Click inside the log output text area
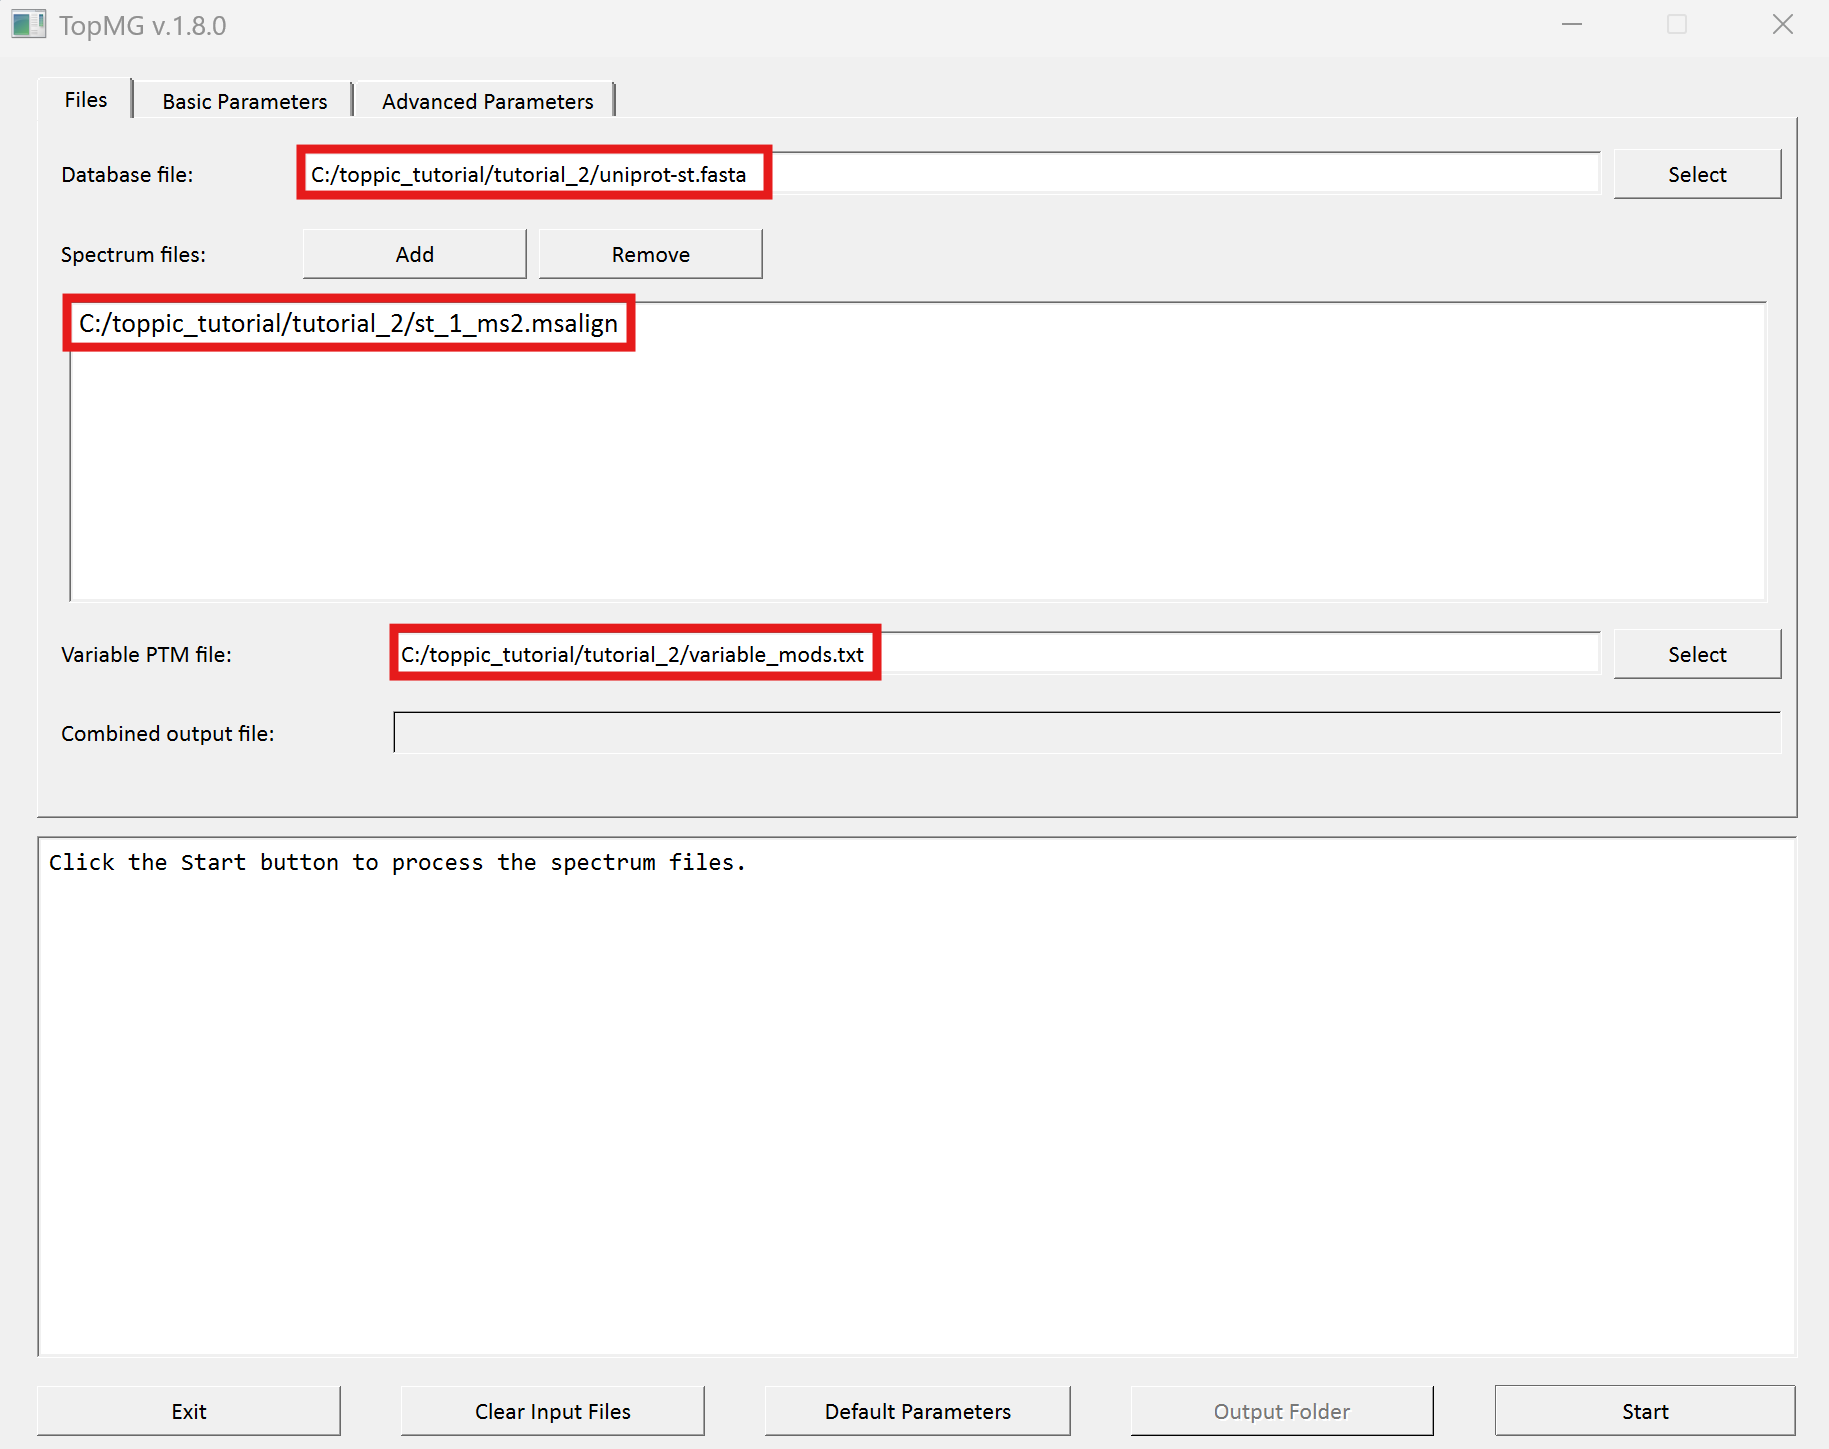The width and height of the screenshot is (1829, 1449). pos(917,1097)
